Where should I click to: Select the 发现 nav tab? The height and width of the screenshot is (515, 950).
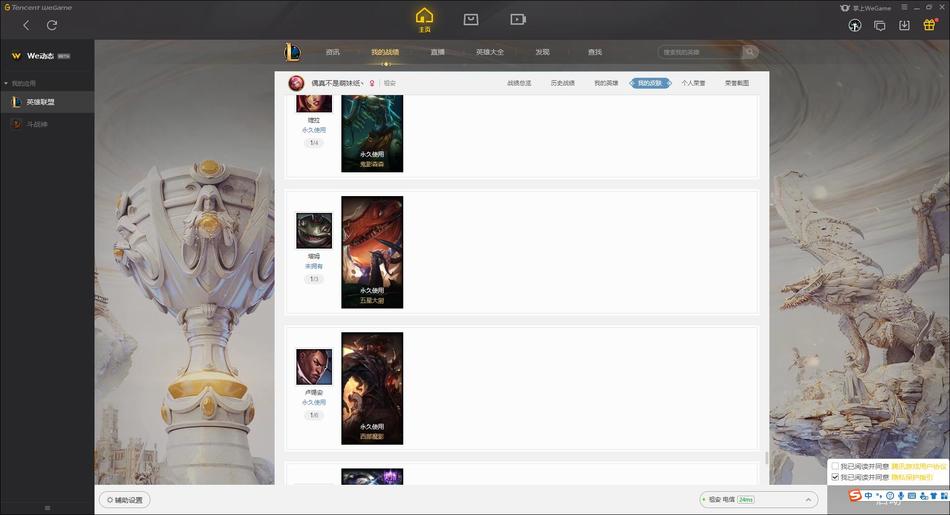coord(542,52)
